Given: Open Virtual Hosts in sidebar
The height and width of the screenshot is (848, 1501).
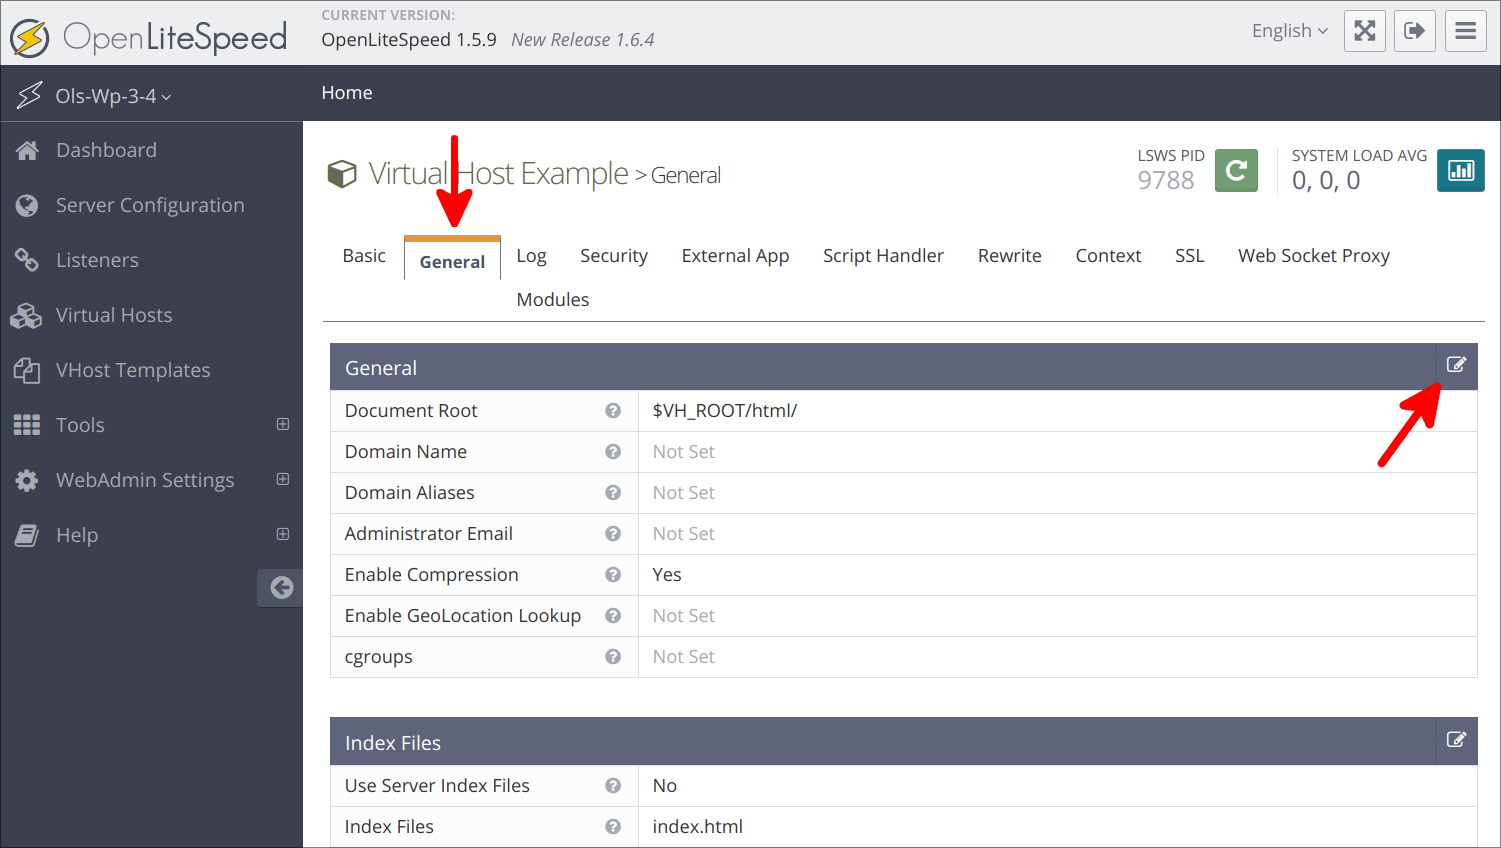Looking at the screenshot, I should pos(114,315).
